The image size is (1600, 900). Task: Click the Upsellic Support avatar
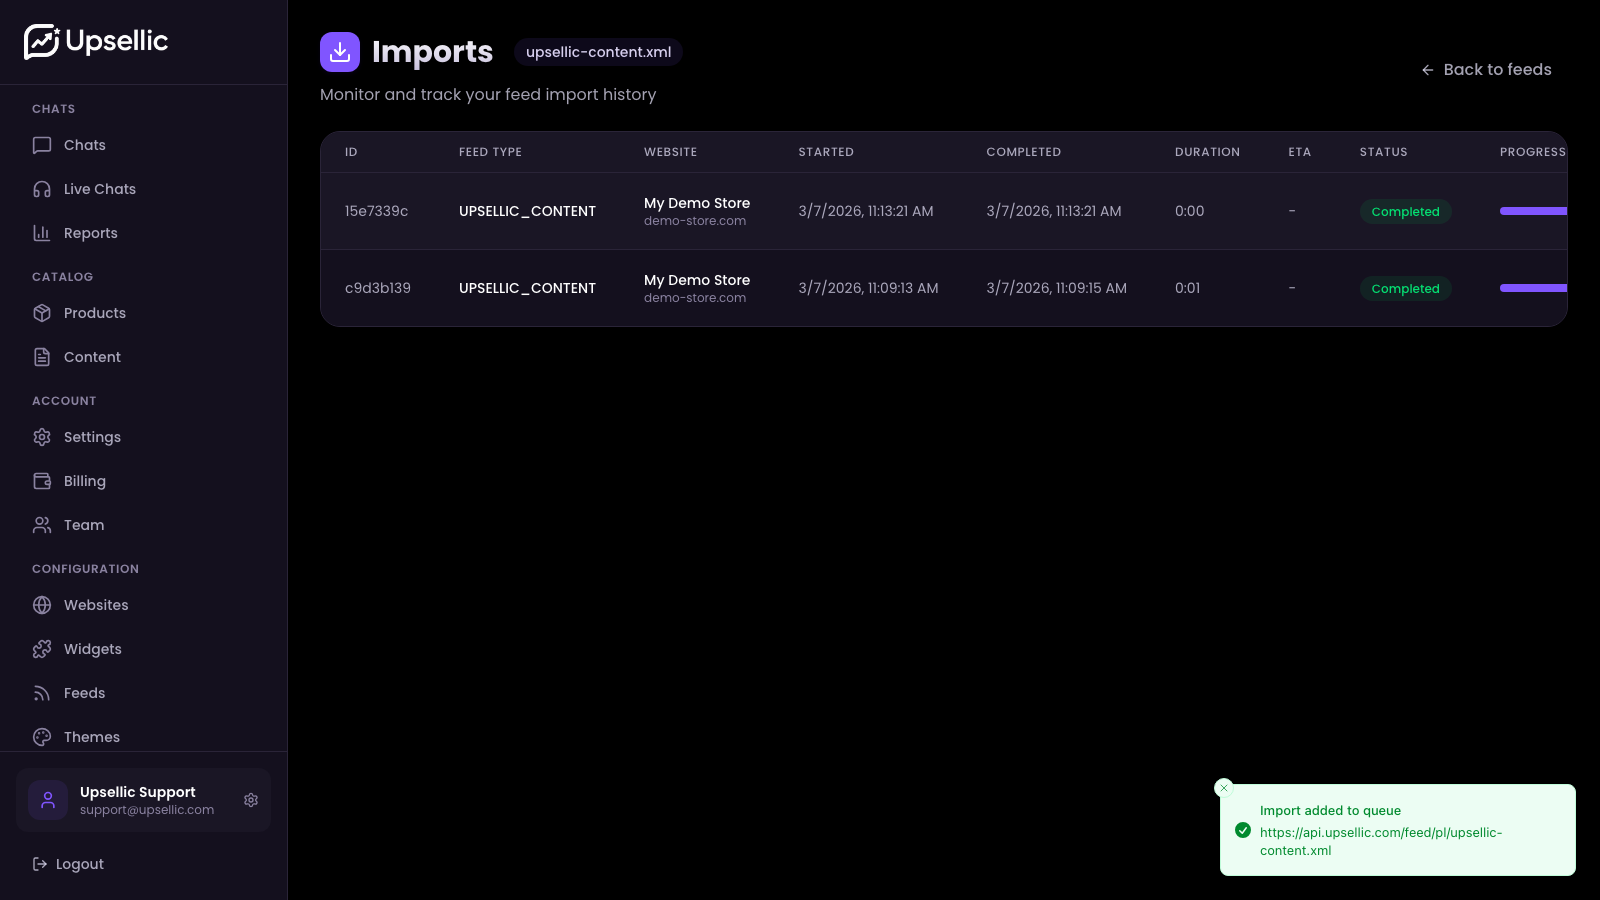[48, 800]
